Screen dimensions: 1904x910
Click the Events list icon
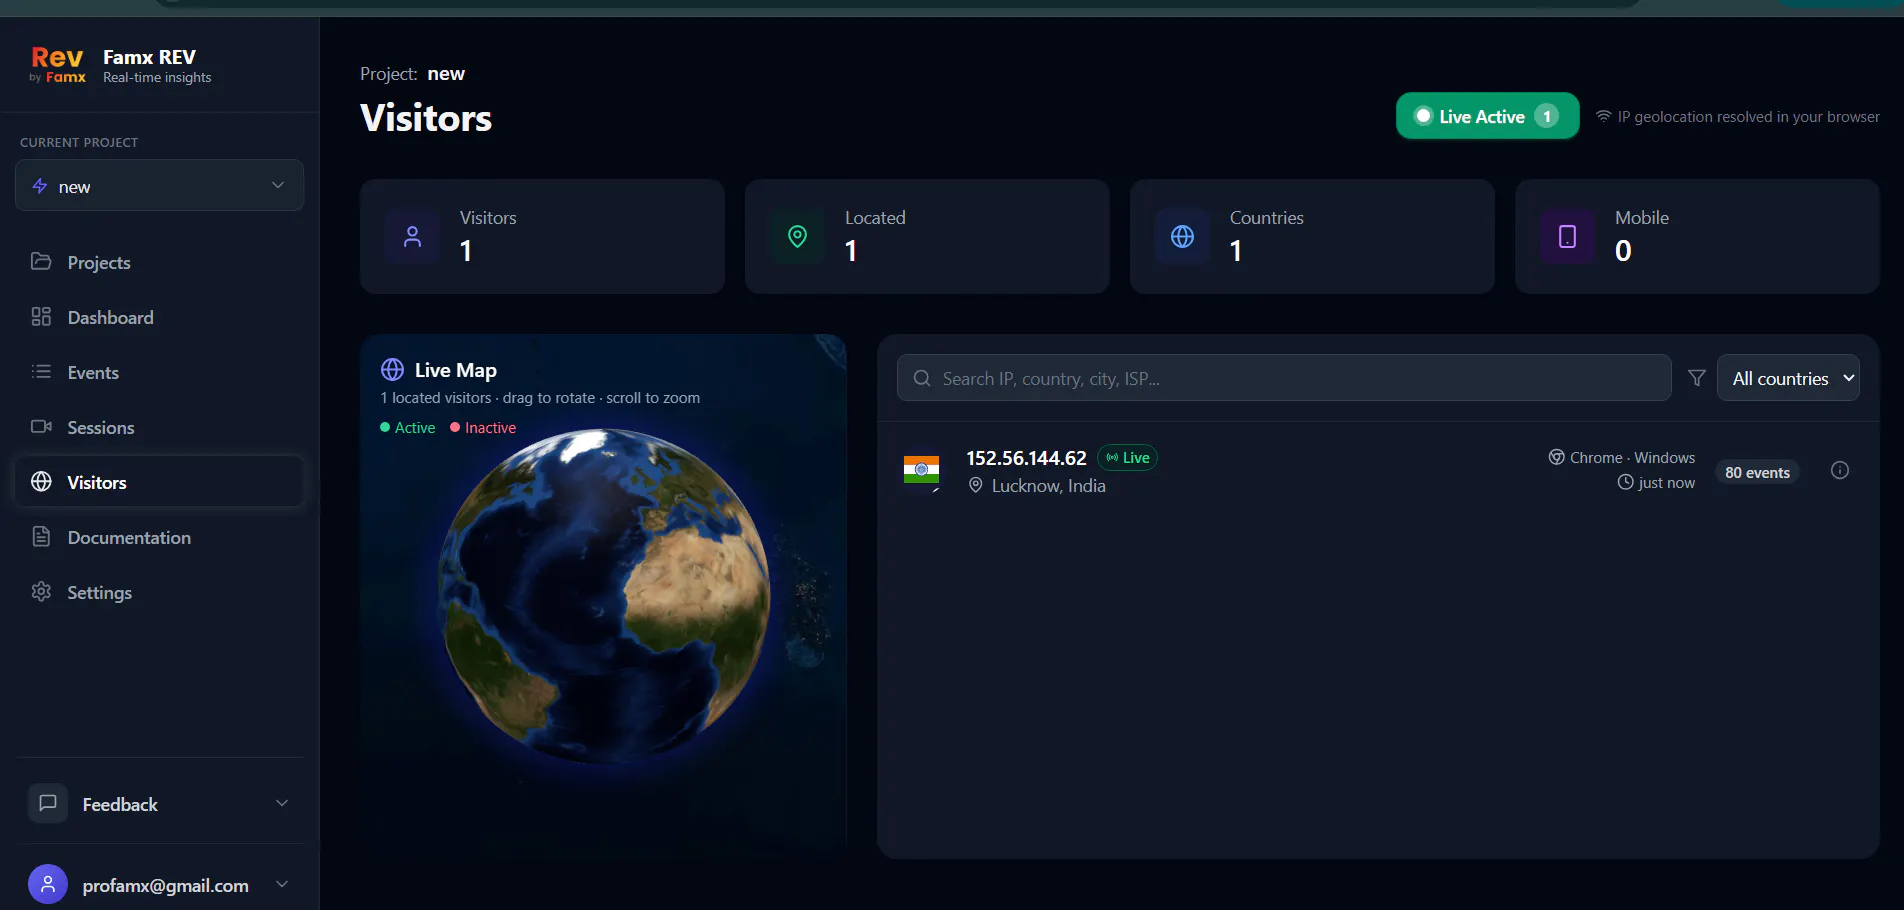point(41,371)
